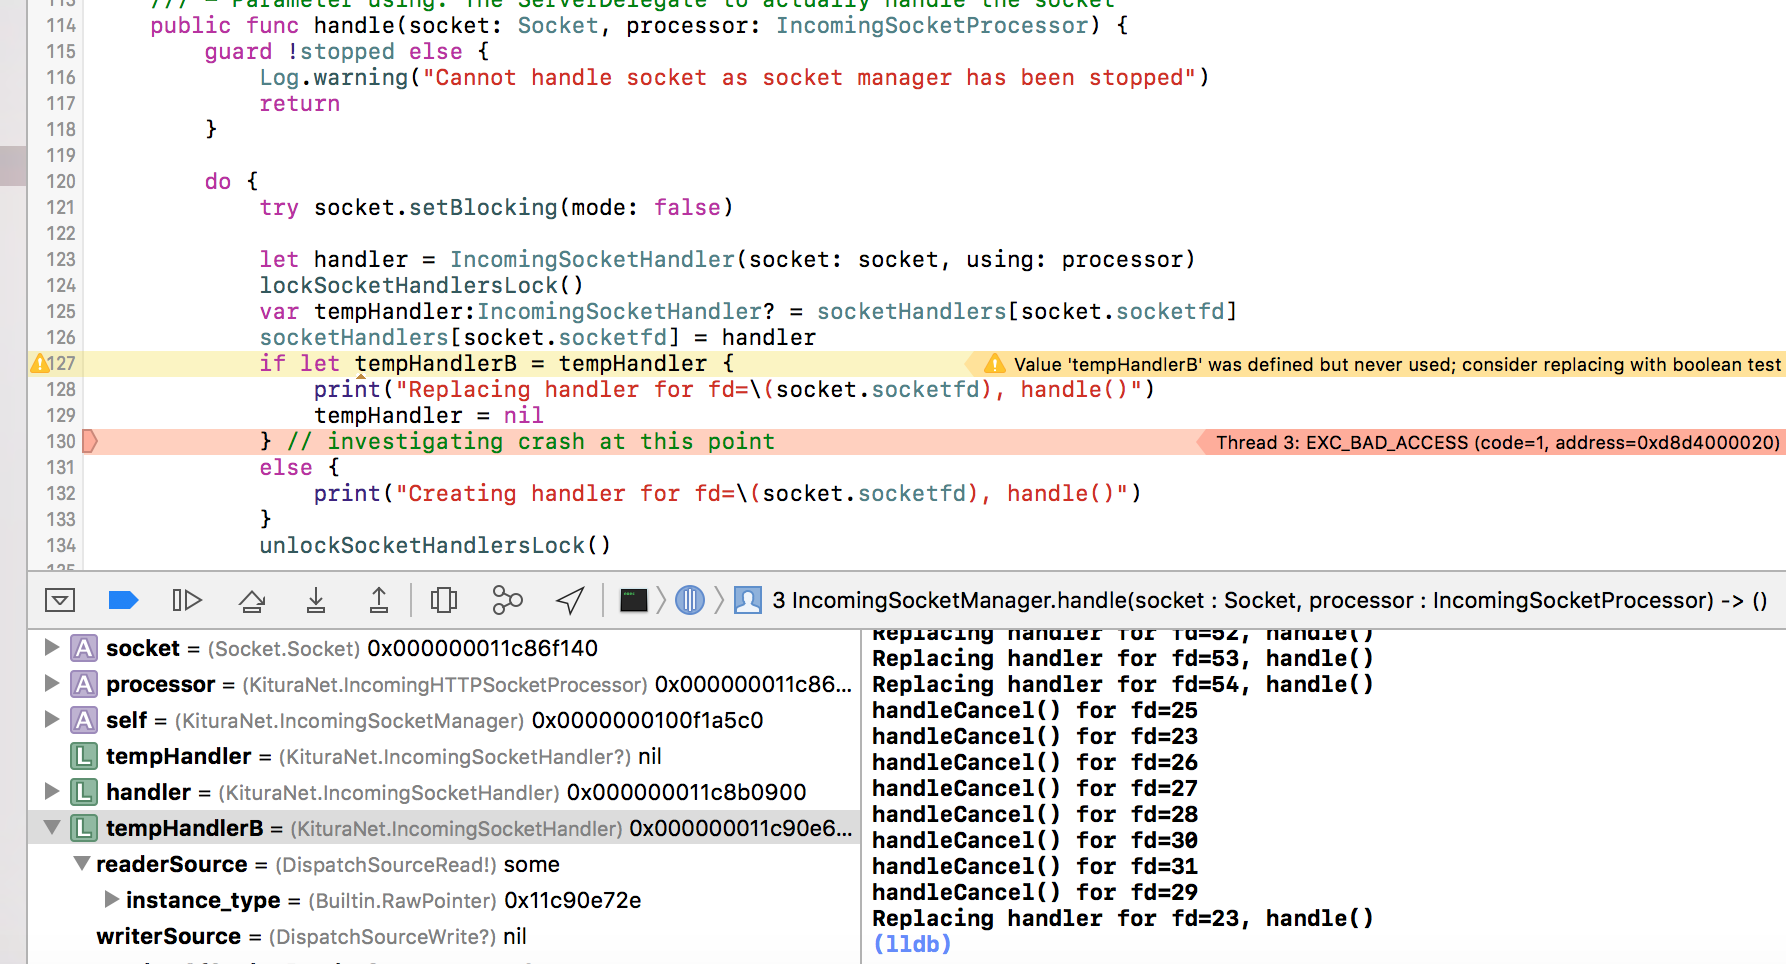
Task: Deactivate all breakpoints
Action: coord(123,600)
